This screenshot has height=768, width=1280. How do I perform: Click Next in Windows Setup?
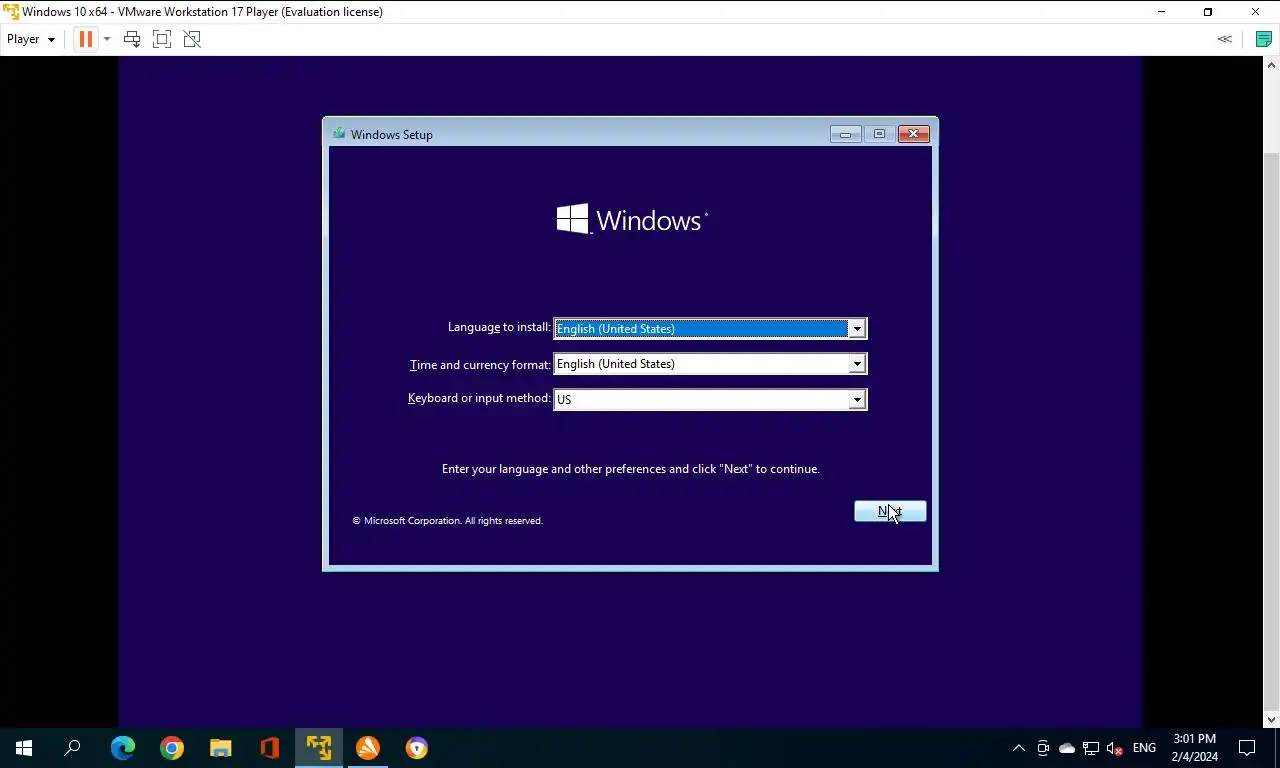[x=890, y=511]
